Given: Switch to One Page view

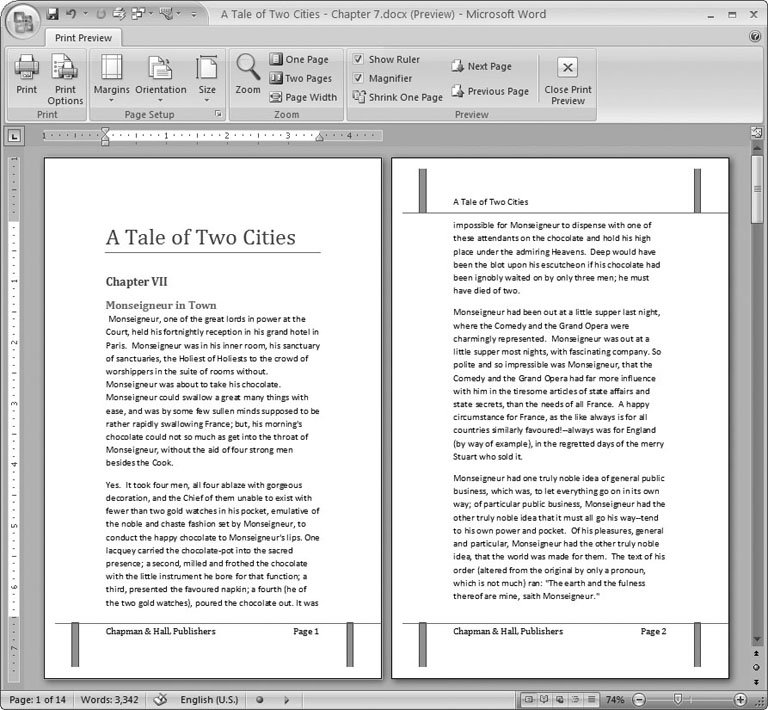Looking at the screenshot, I should [x=298, y=60].
